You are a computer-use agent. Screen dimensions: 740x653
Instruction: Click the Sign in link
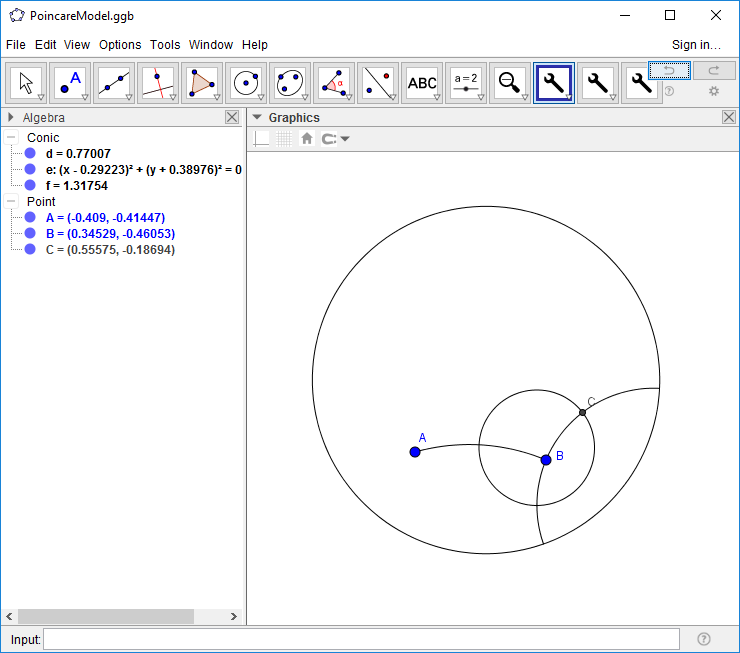pos(696,45)
